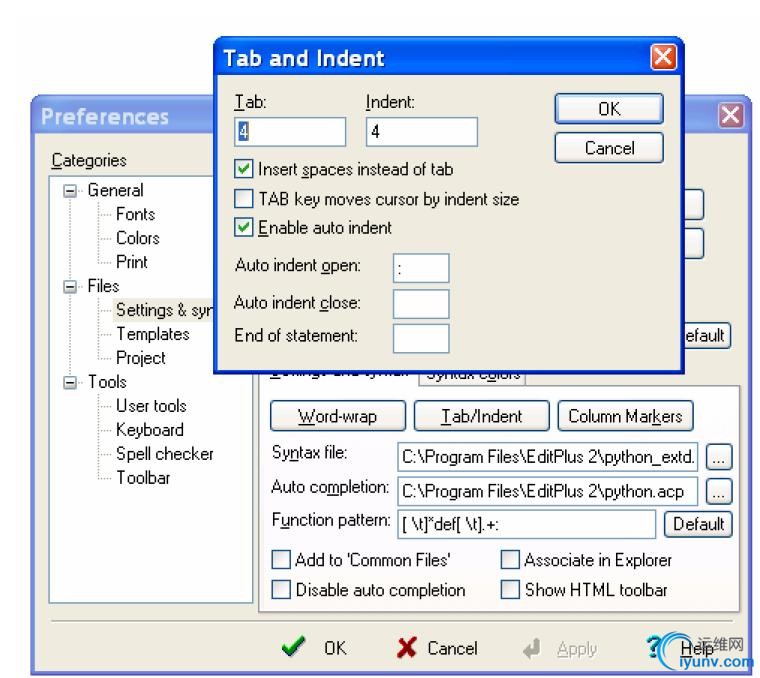Screen dimensions: 760x678
Task: Toggle Insert spaces instead of tab
Action: click(243, 169)
